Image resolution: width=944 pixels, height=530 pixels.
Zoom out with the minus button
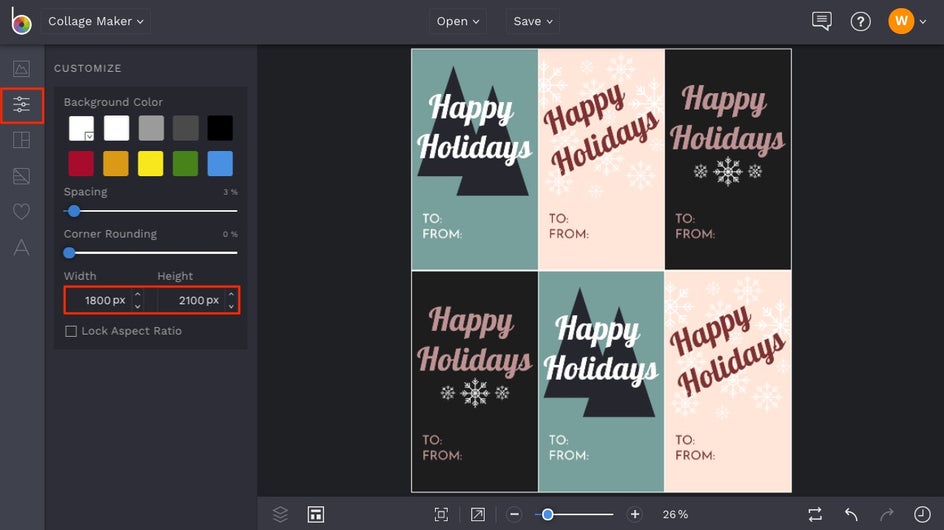[514, 514]
